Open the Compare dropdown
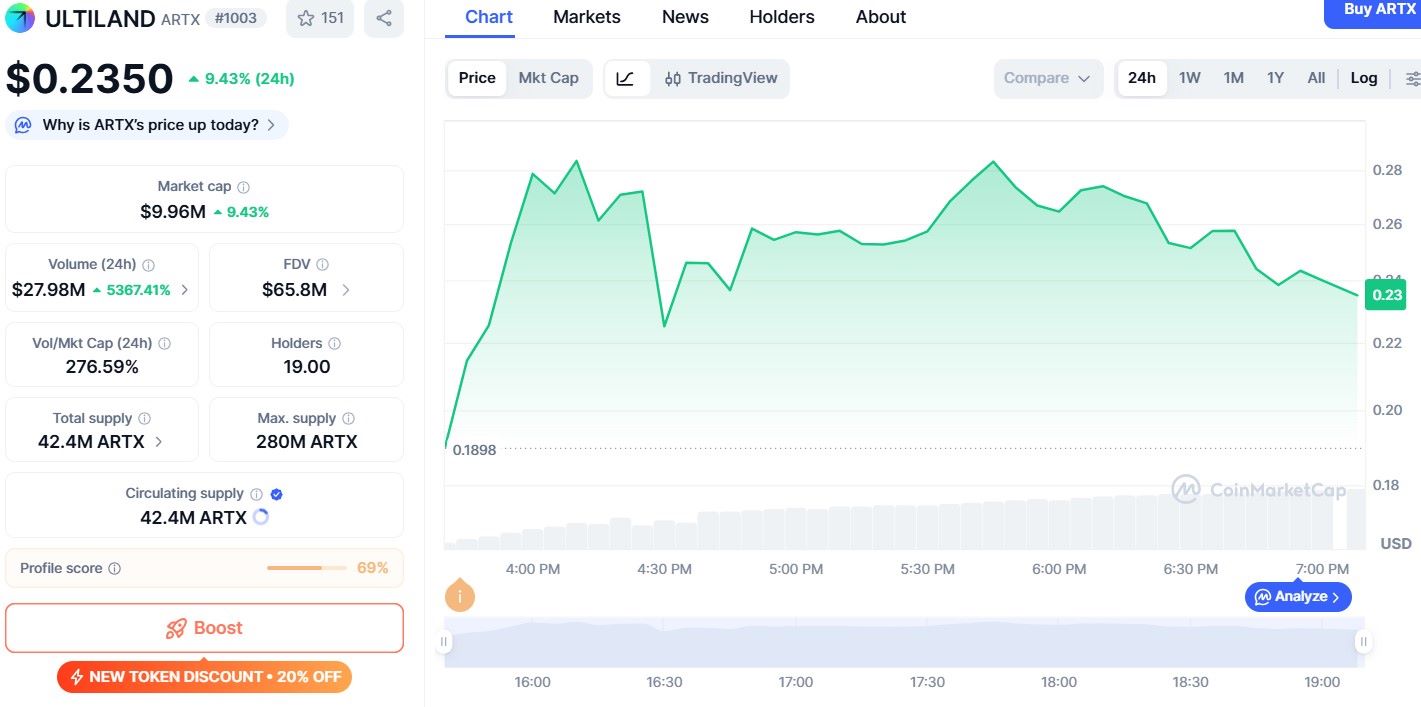The height and width of the screenshot is (707, 1421). coord(1047,79)
